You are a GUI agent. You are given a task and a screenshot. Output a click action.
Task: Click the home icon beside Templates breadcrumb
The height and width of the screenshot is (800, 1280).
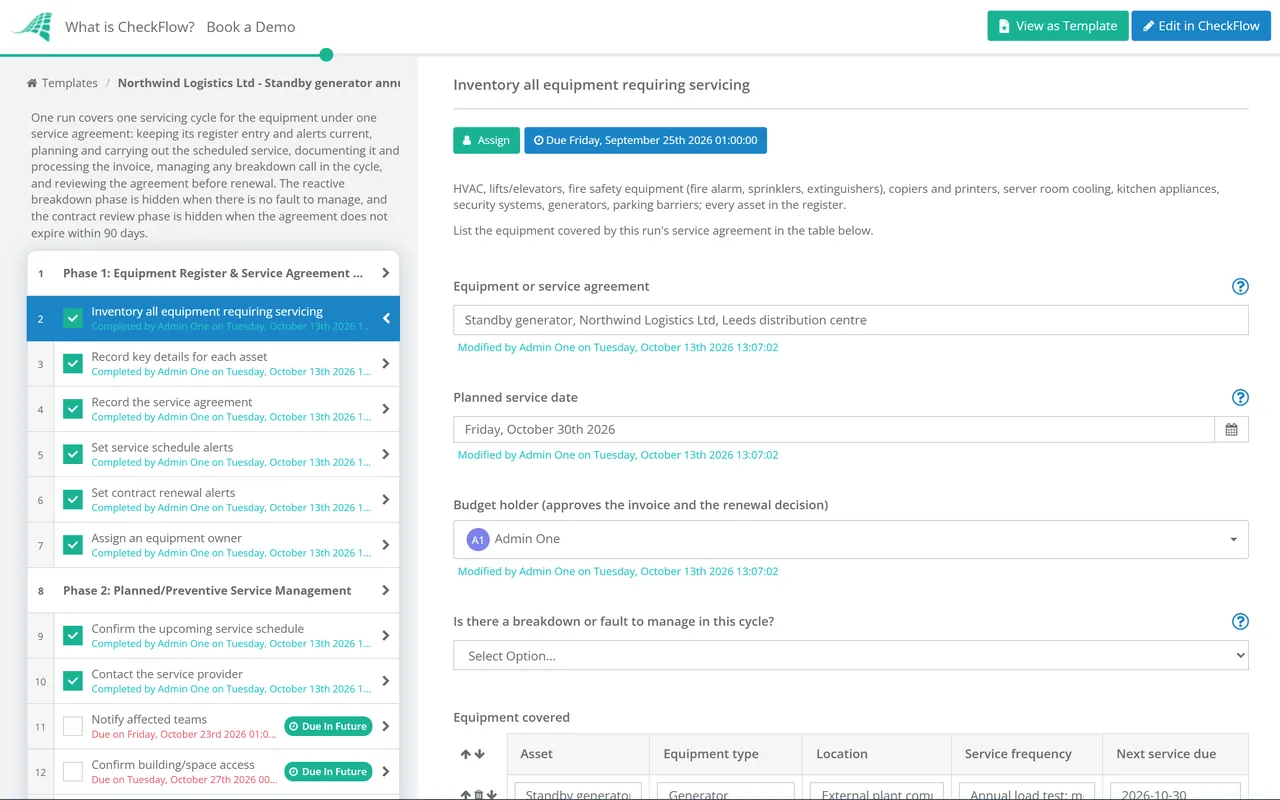pyautogui.click(x=32, y=83)
